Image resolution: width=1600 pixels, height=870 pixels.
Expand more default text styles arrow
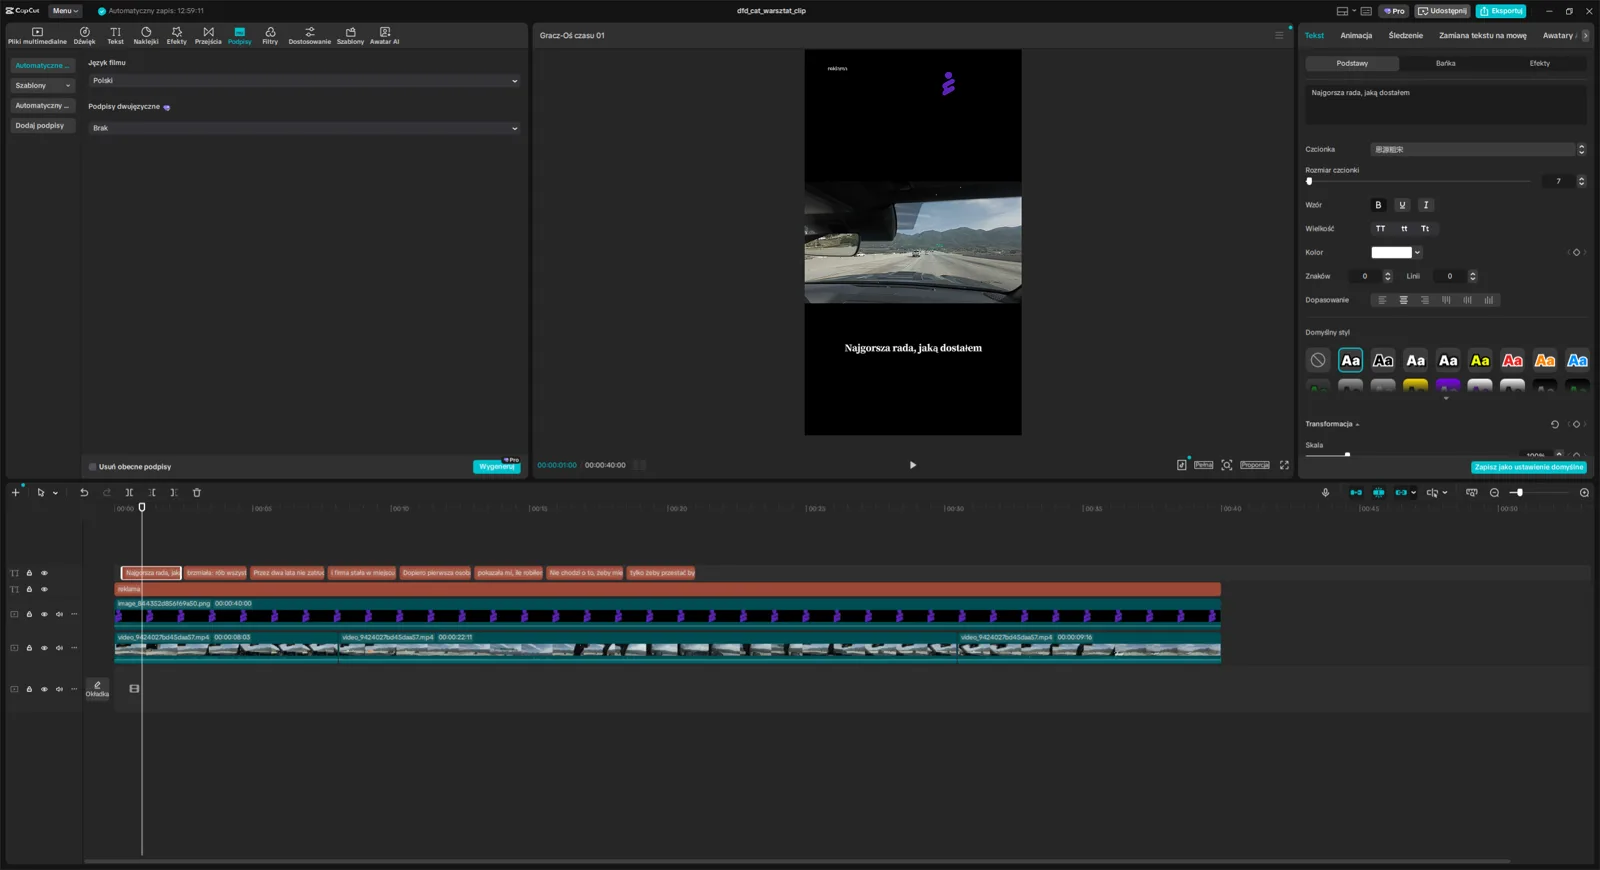tap(1446, 398)
